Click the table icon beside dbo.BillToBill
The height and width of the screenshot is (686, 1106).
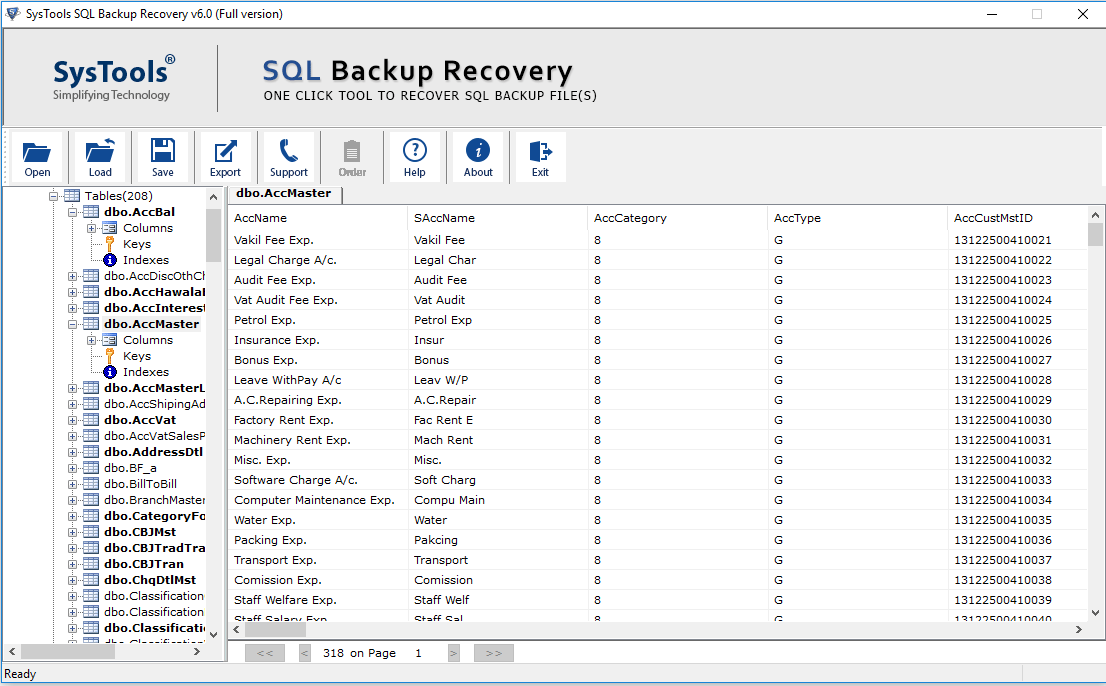pos(91,484)
